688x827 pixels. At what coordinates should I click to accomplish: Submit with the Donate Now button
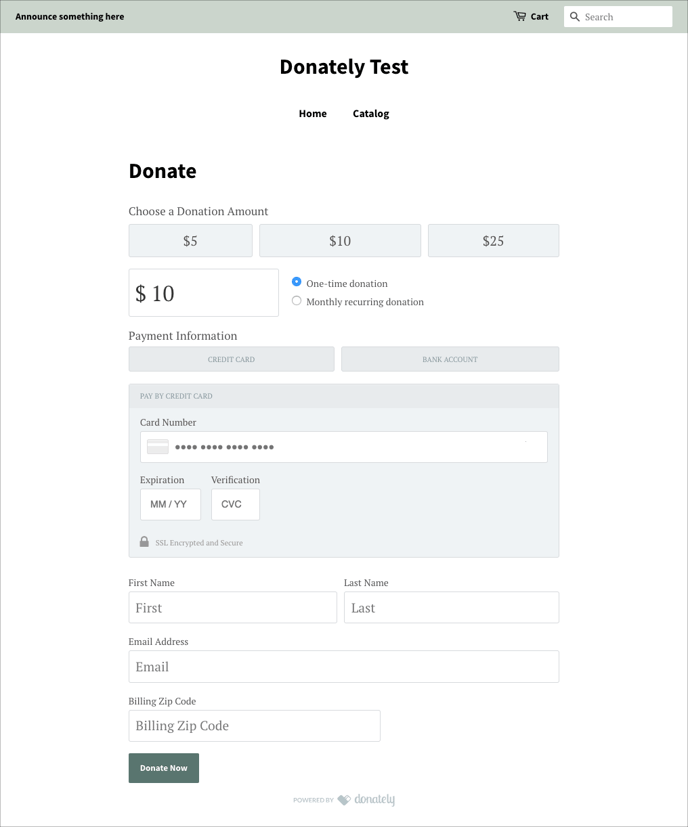pos(164,768)
